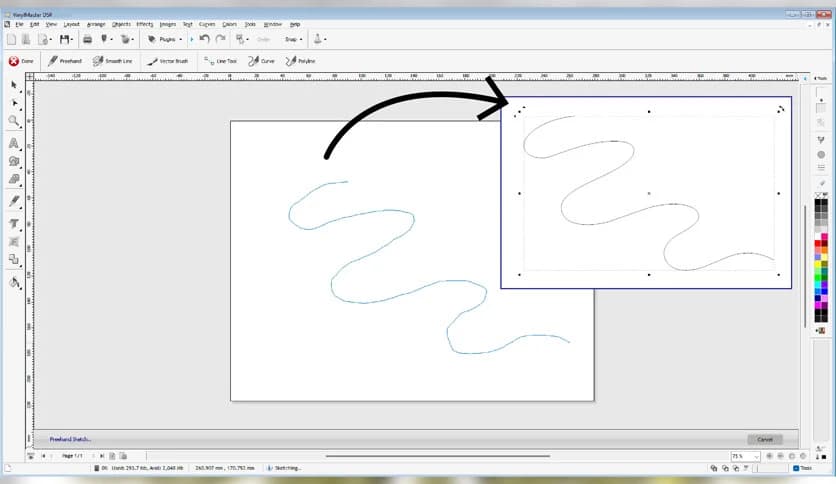Click the Done button
The height and width of the screenshot is (484, 836).
click(x=21, y=61)
